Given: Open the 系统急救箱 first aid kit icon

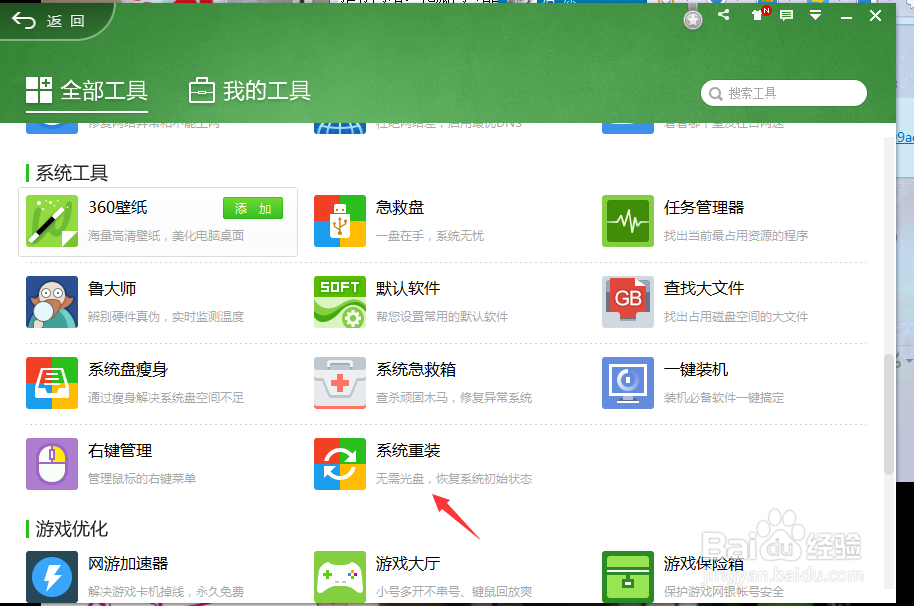Looking at the screenshot, I should pyautogui.click(x=340, y=383).
